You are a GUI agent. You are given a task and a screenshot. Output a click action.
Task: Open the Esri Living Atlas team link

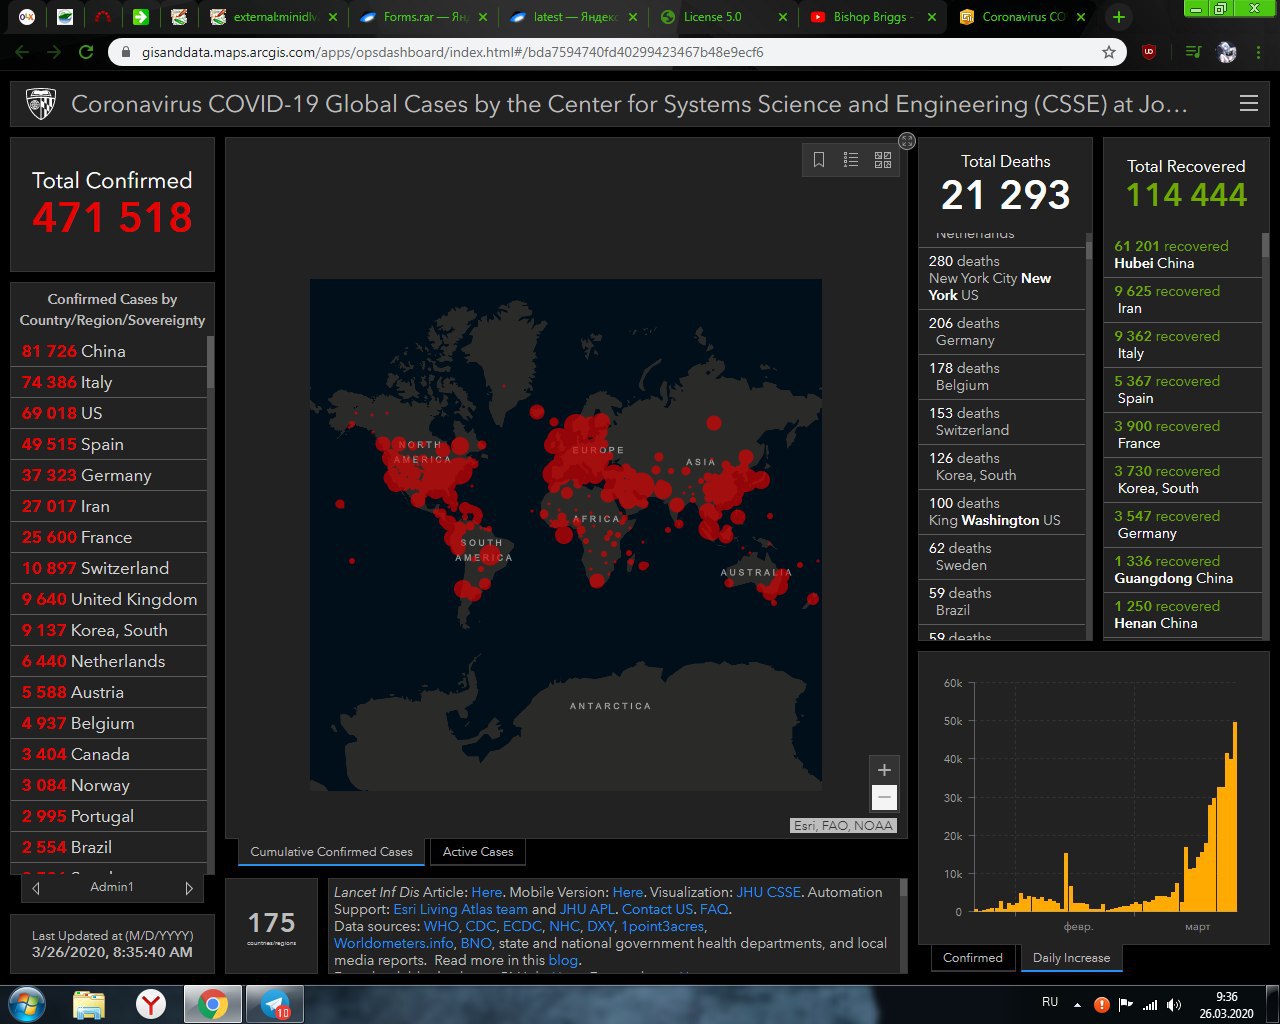460,909
